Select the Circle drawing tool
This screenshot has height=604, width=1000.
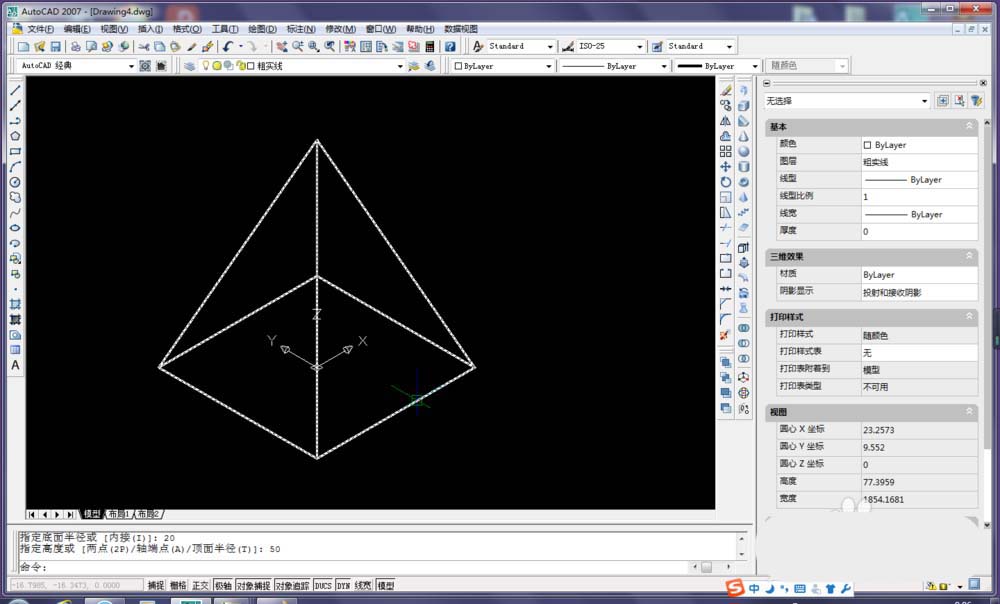(15, 182)
